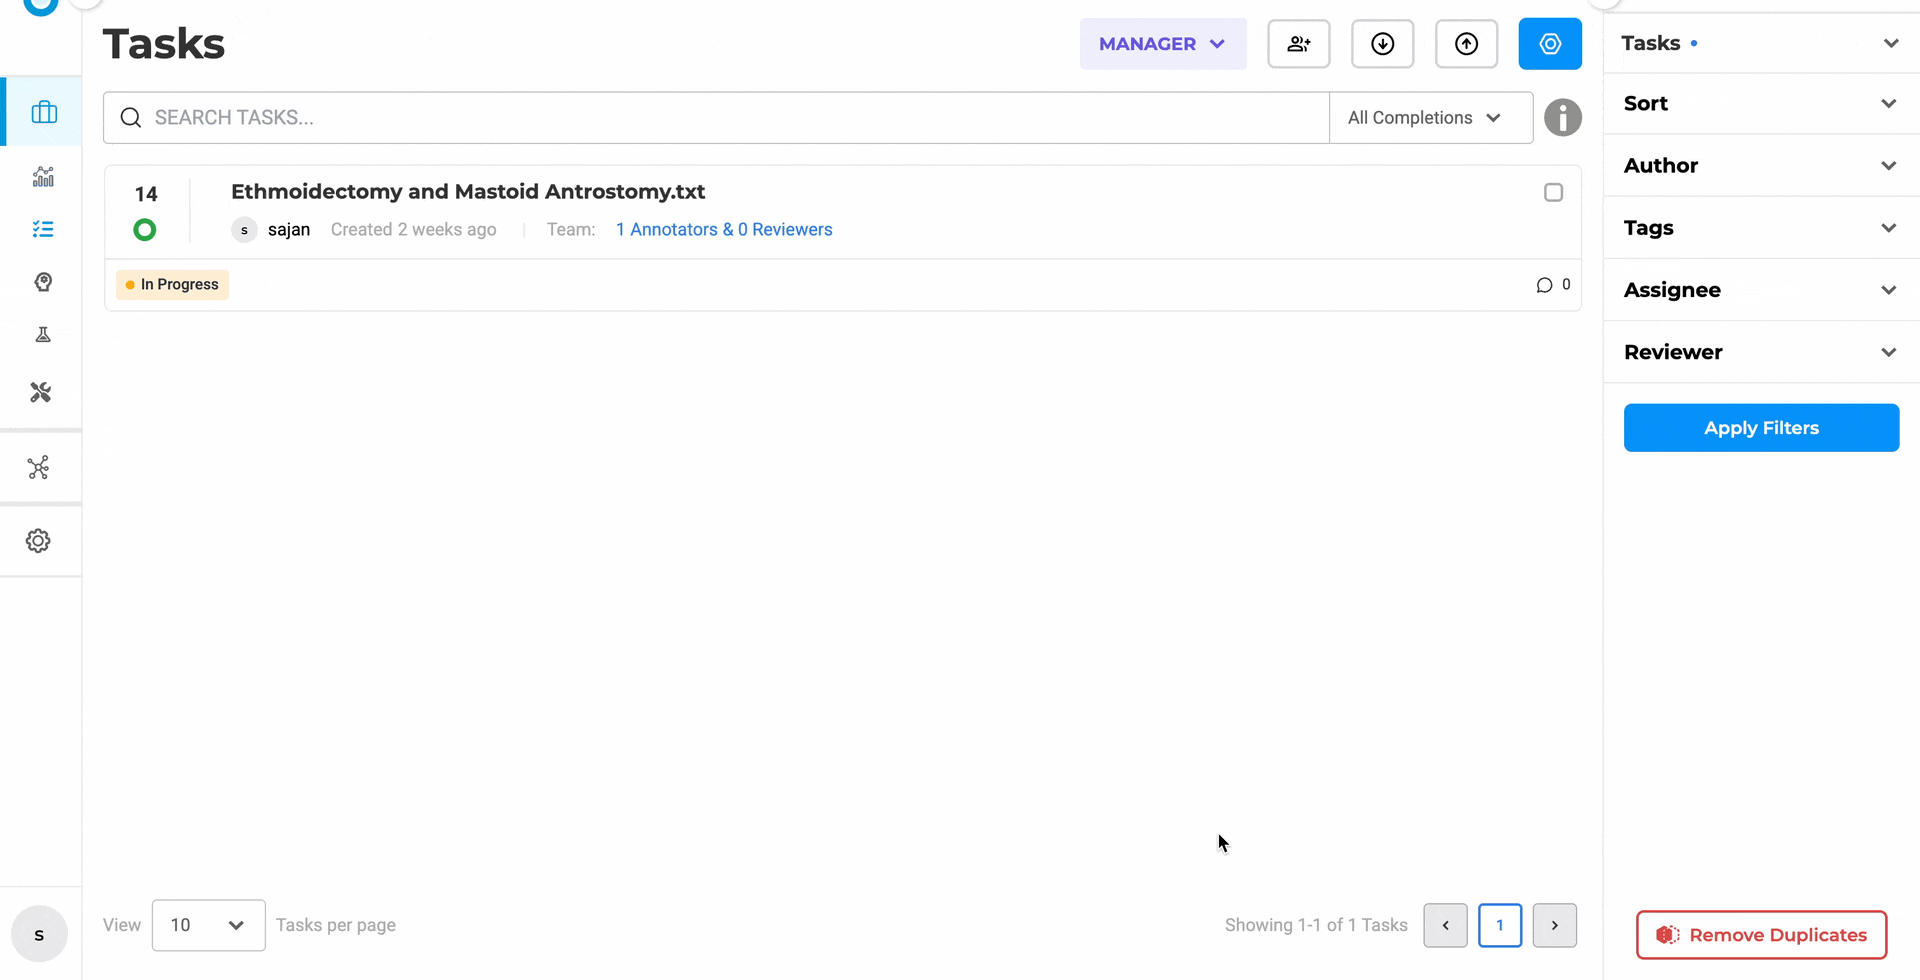Open the 1 Annotators & 0 Reviewers link

[724, 229]
